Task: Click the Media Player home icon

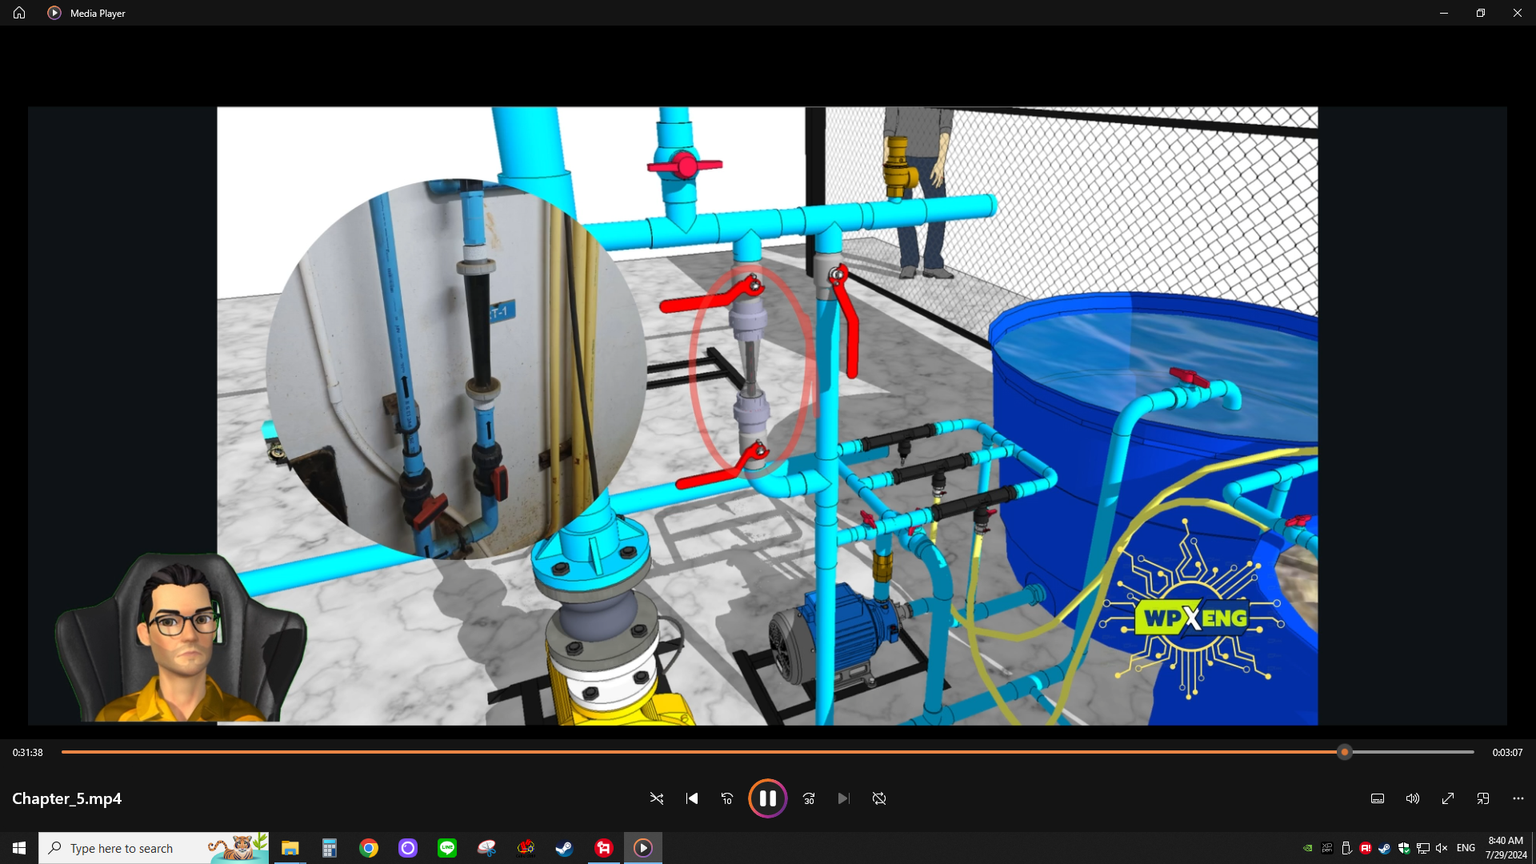Action: tap(19, 13)
